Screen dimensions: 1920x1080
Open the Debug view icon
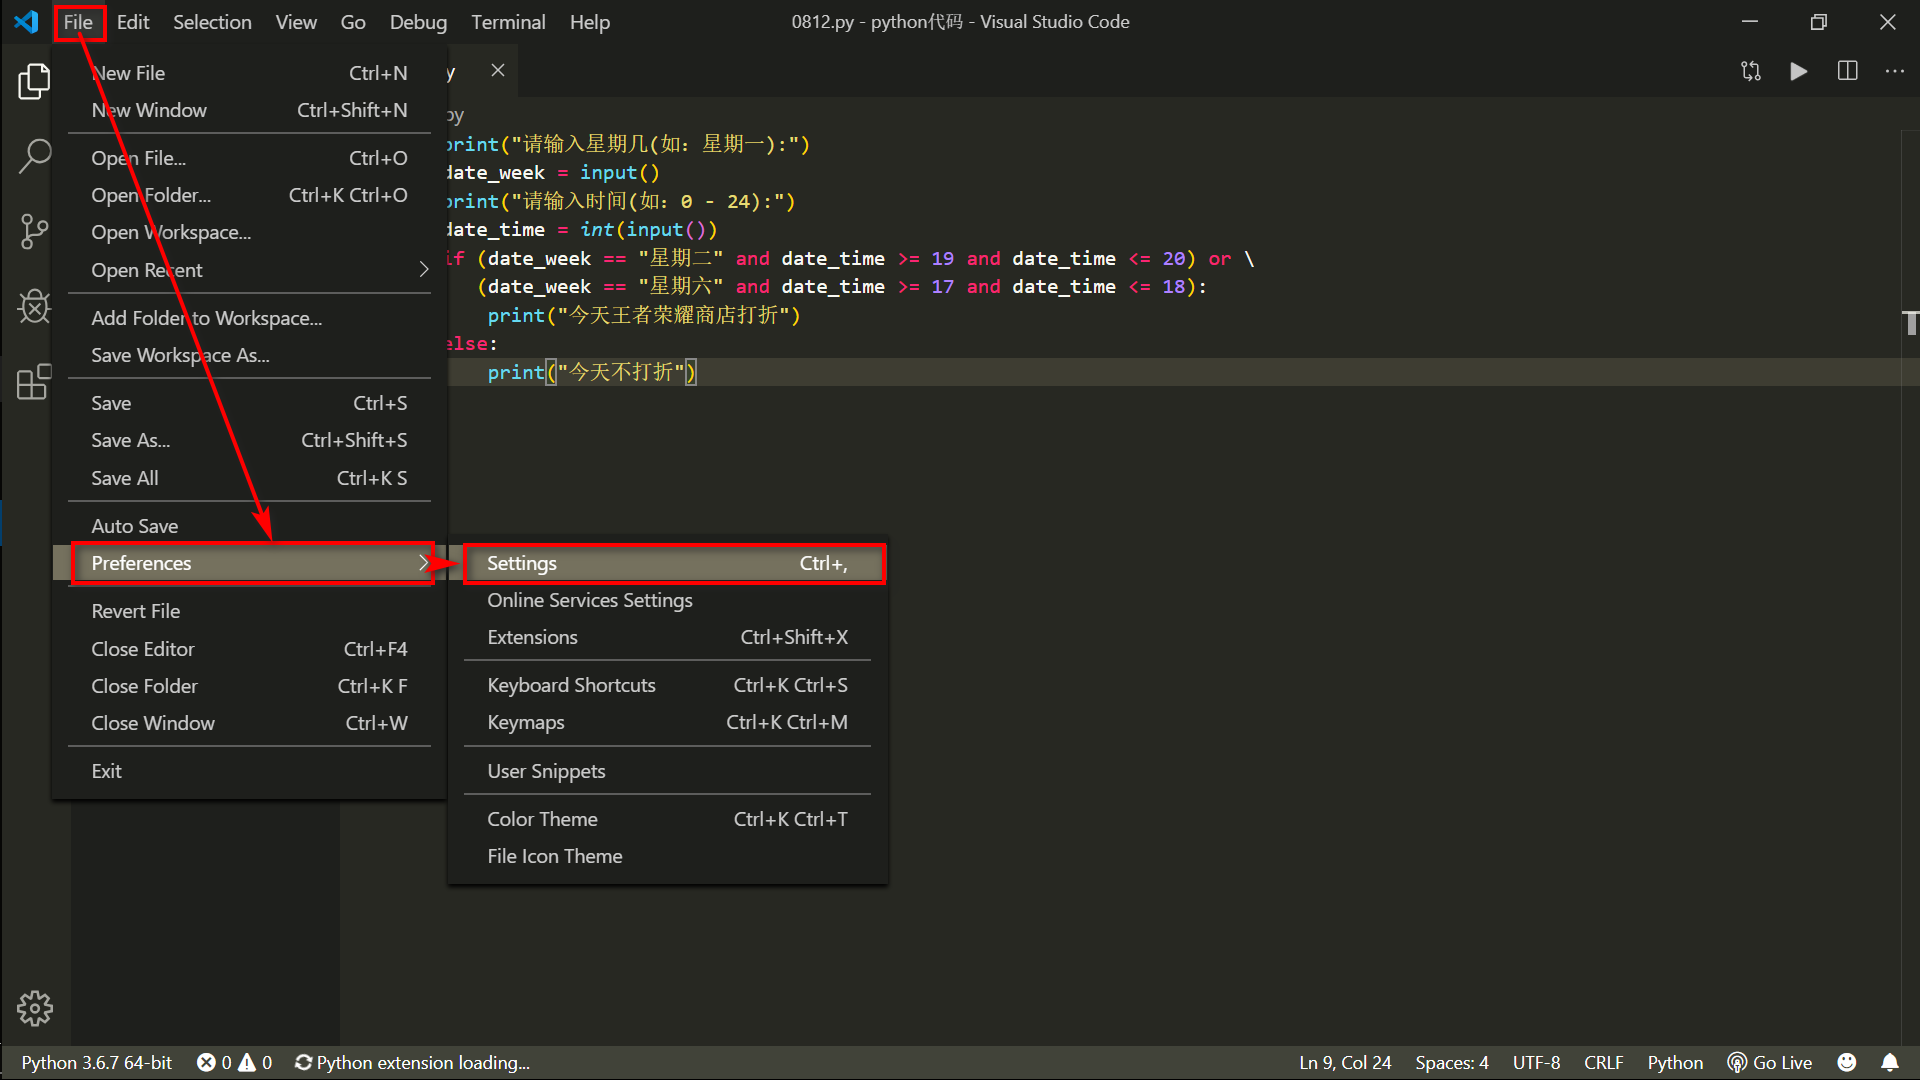(34, 306)
